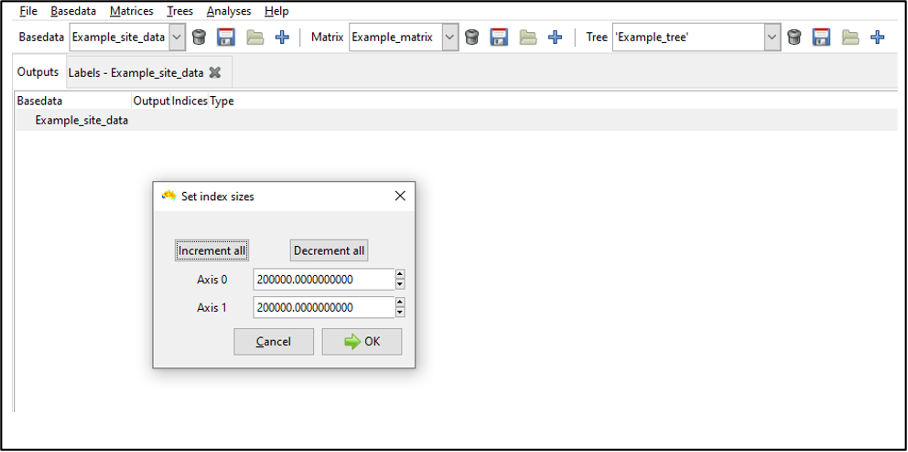Increase Axis 0 value with up arrow
The height and width of the screenshot is (452, 908).
point(400,275)
